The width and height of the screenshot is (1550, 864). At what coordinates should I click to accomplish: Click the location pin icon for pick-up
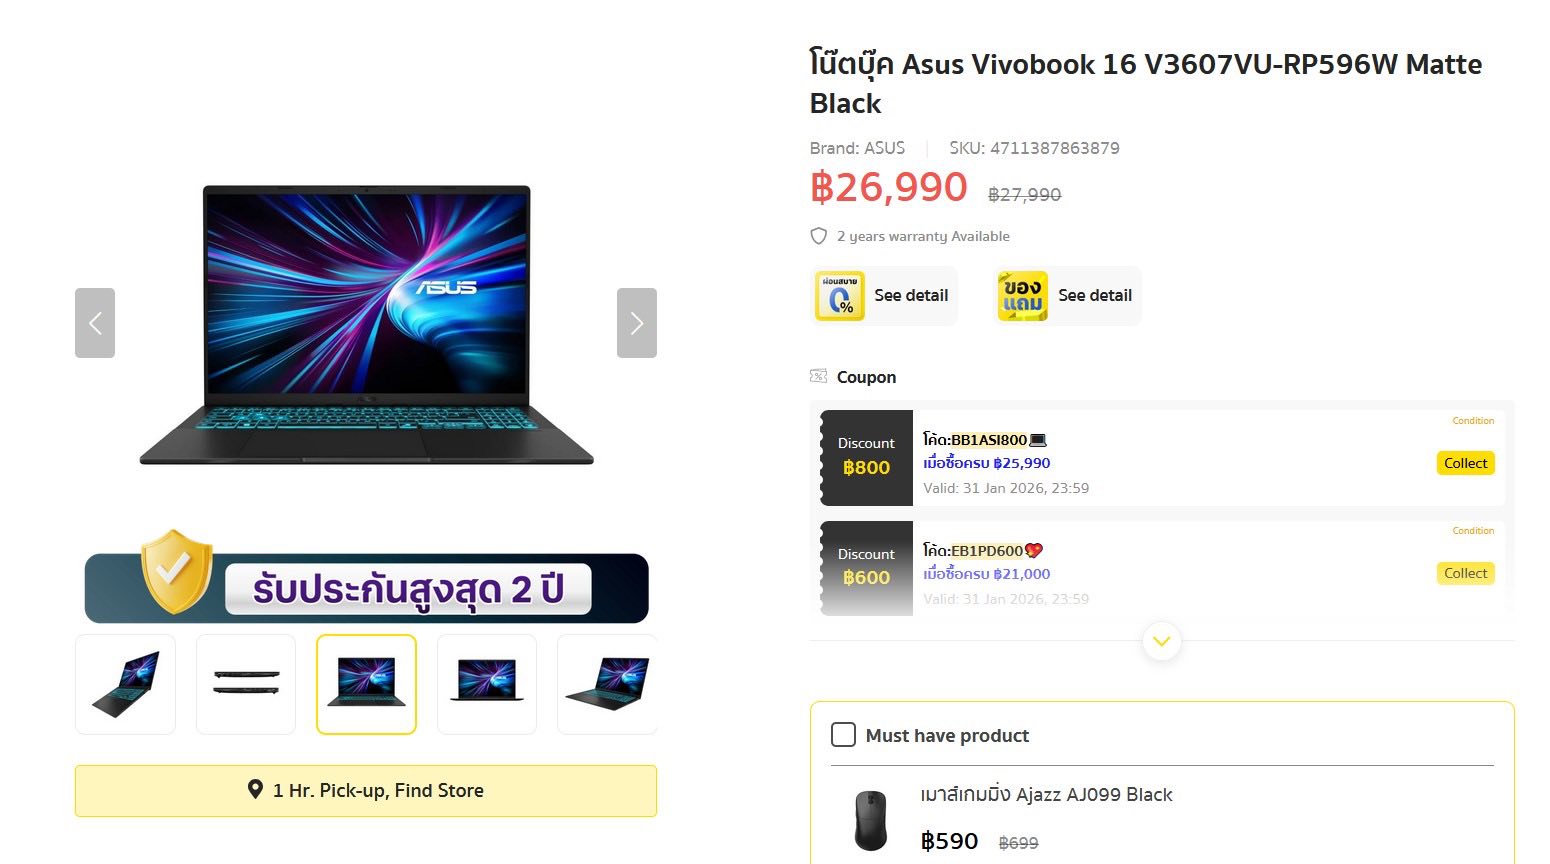(255, 790)
